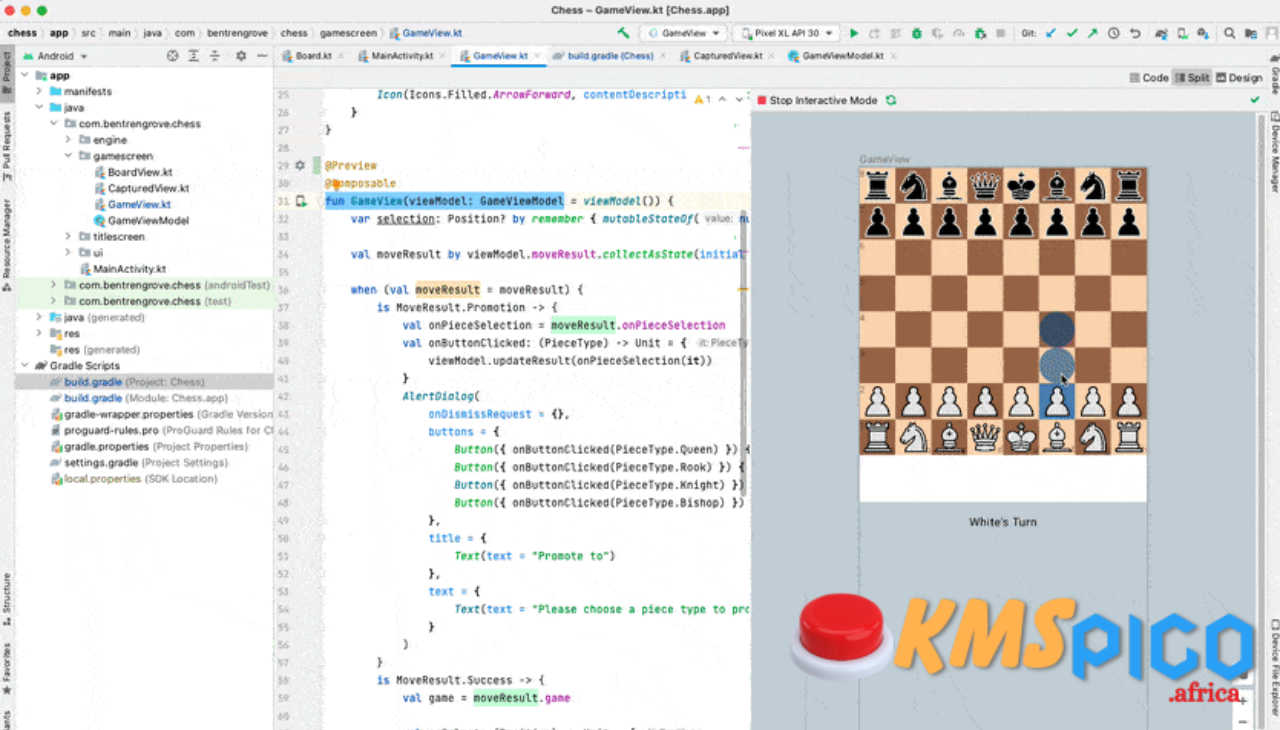
Task: Switch editor to Code view mode
Action: 1149,77
